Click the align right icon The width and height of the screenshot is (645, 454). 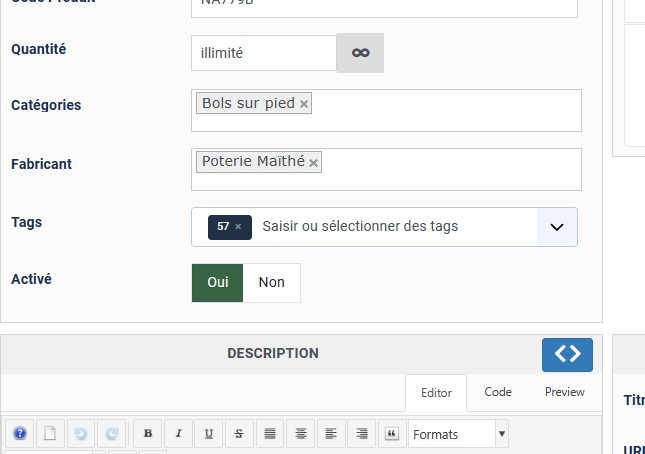(x=361, y=434)
